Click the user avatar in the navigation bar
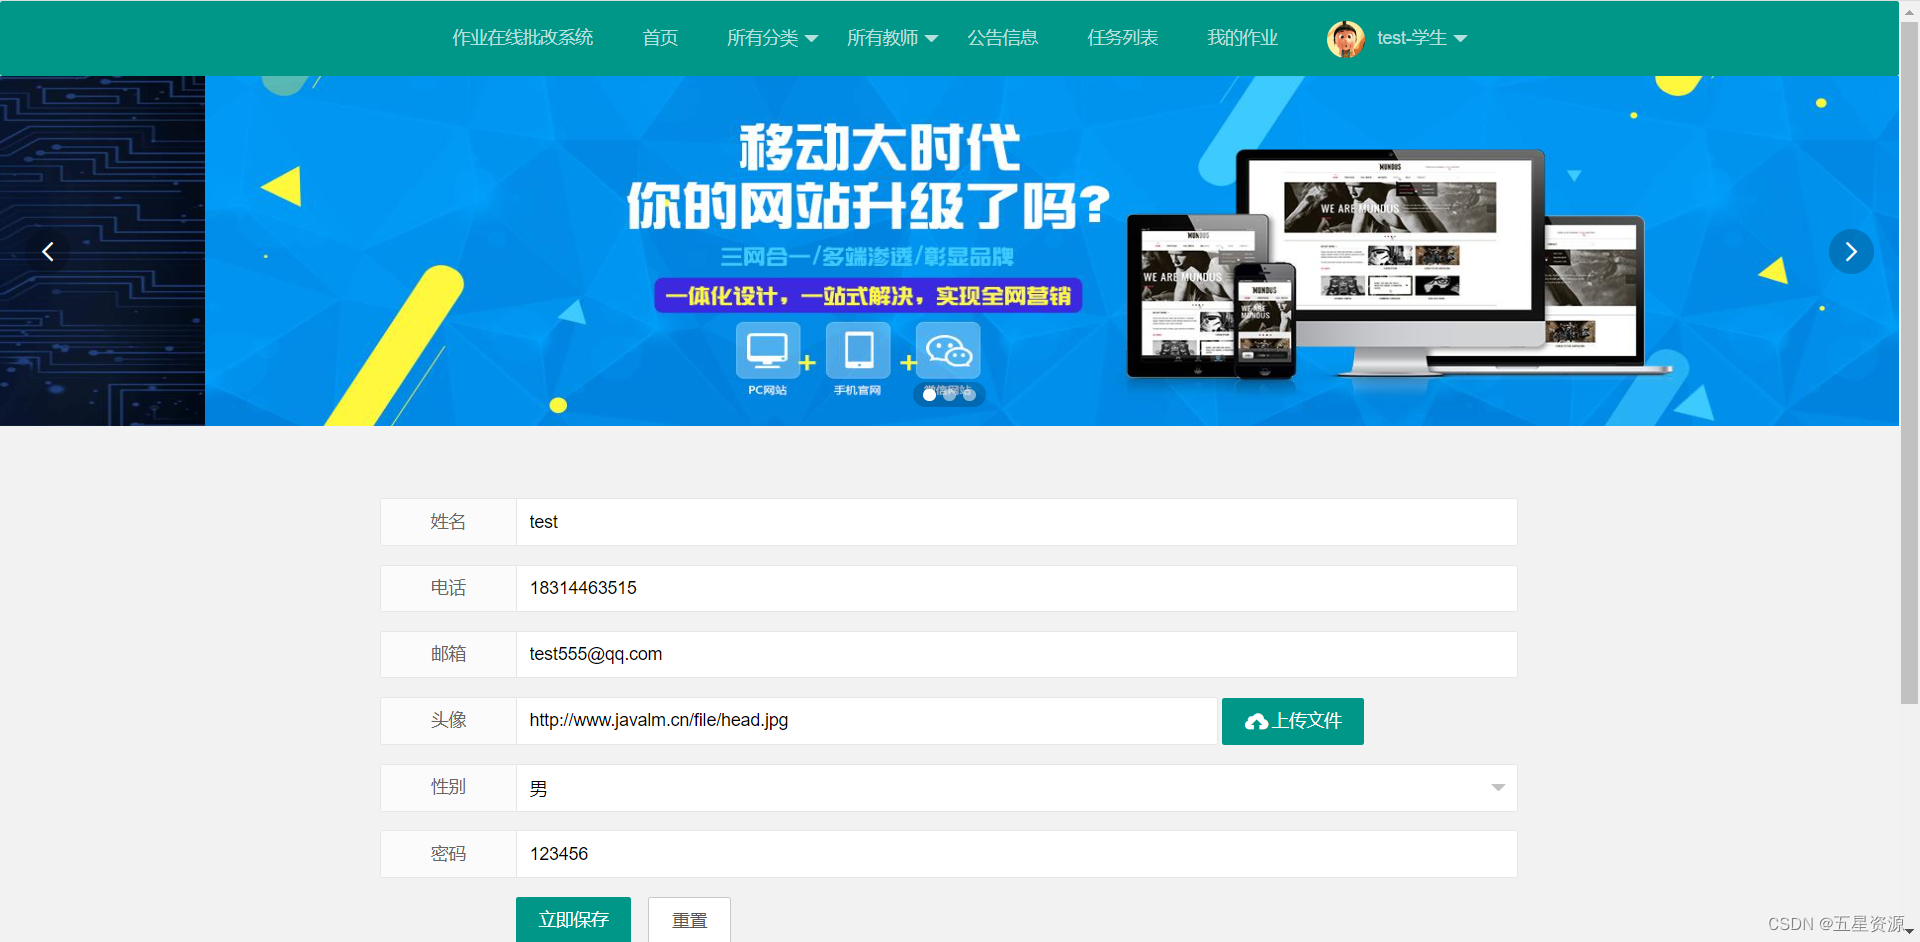Screen dimensions: 1920x942 tap(1345, 38)
